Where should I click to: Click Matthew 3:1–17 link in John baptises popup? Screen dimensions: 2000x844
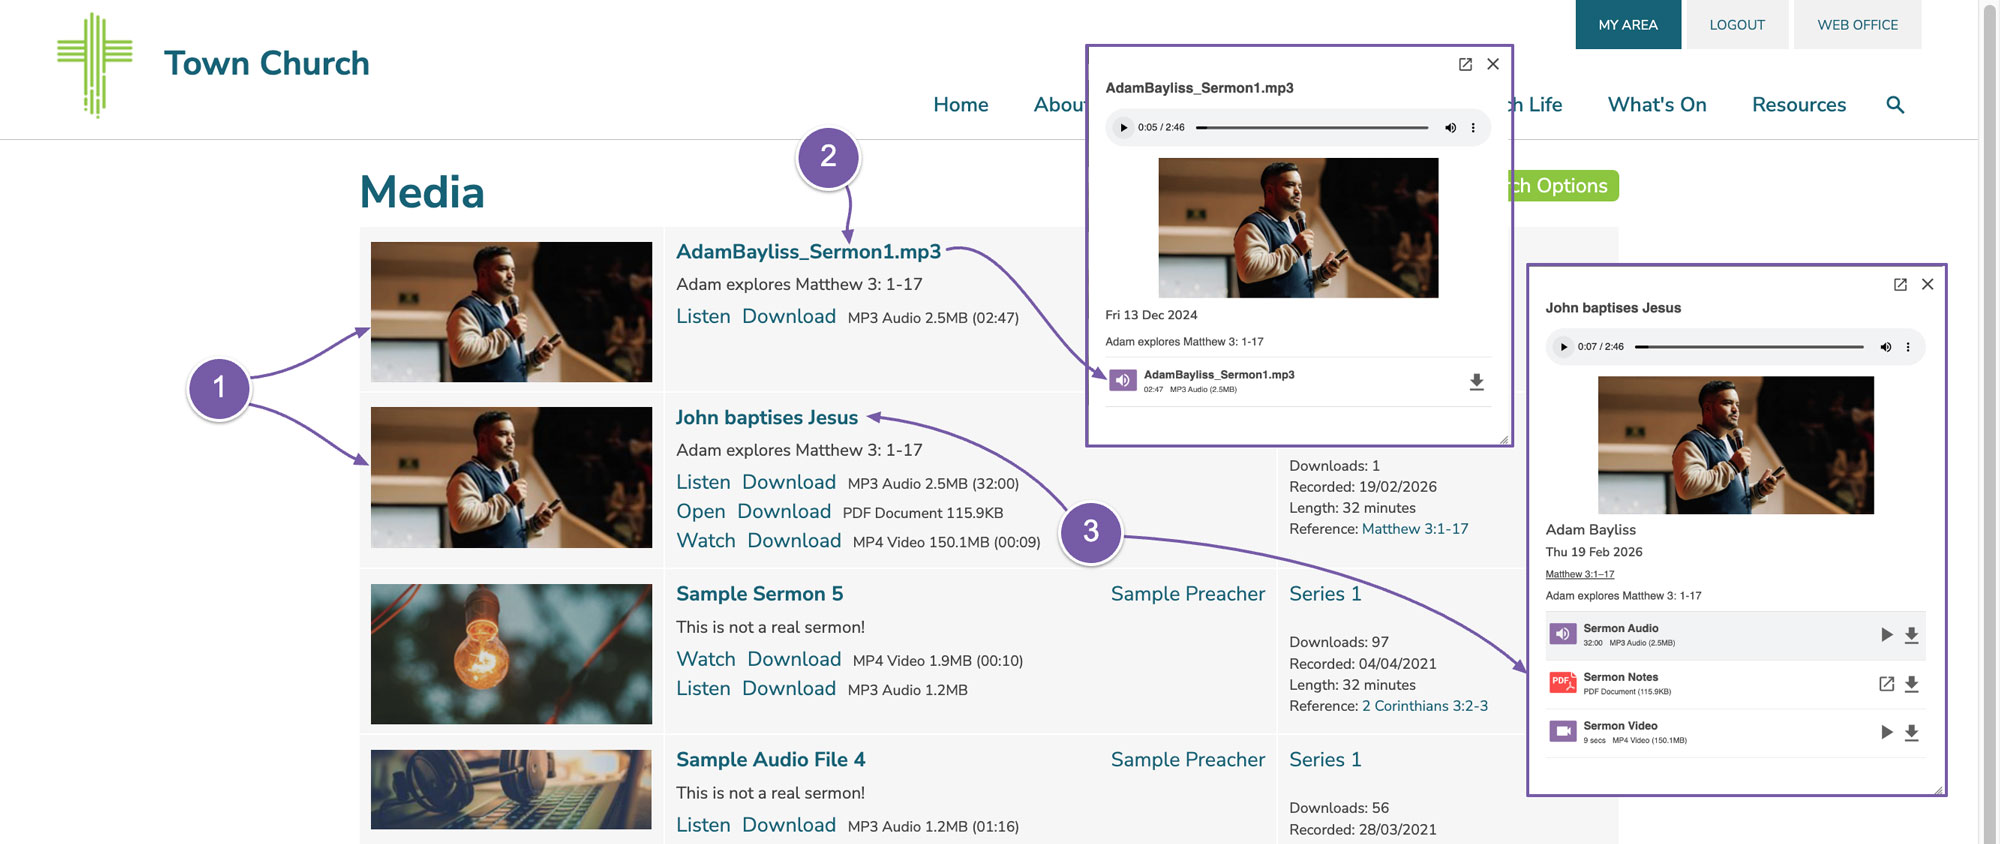1580,574
